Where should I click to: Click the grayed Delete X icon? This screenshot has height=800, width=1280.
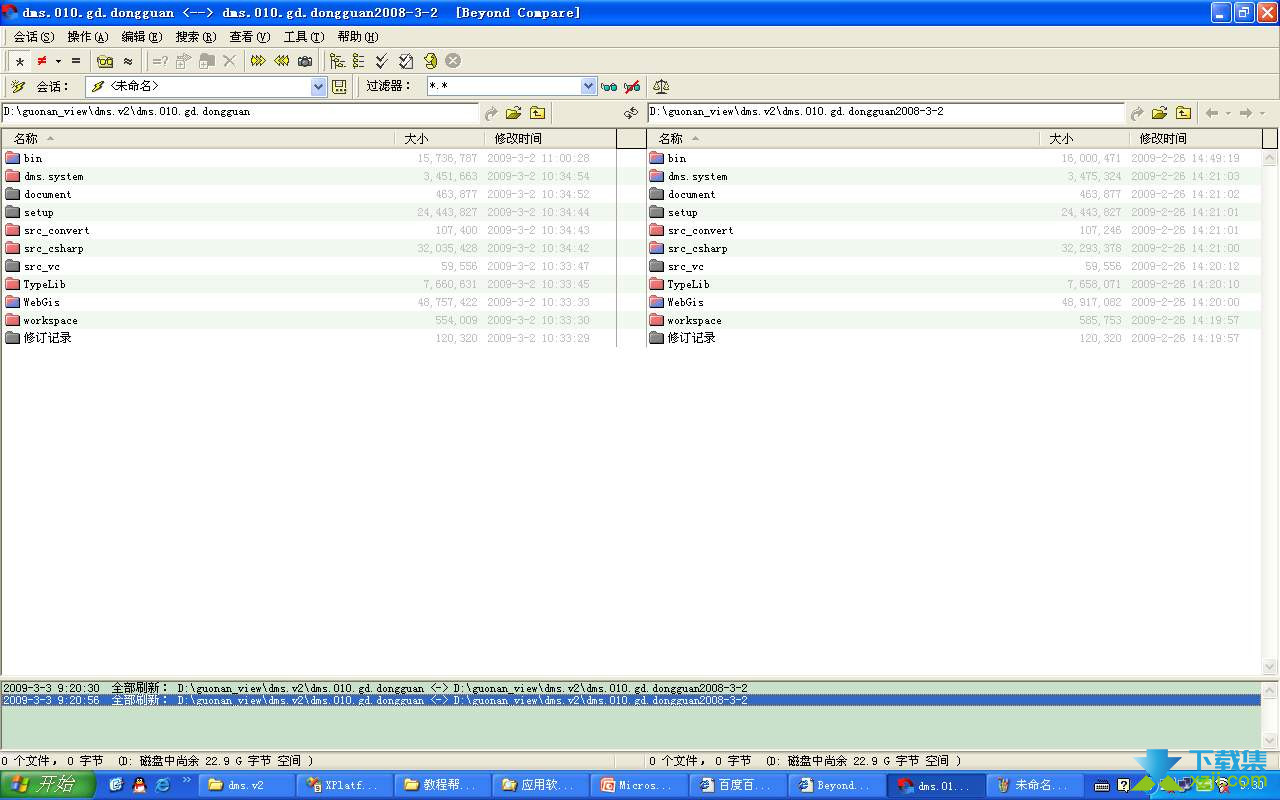coord(230,61)
